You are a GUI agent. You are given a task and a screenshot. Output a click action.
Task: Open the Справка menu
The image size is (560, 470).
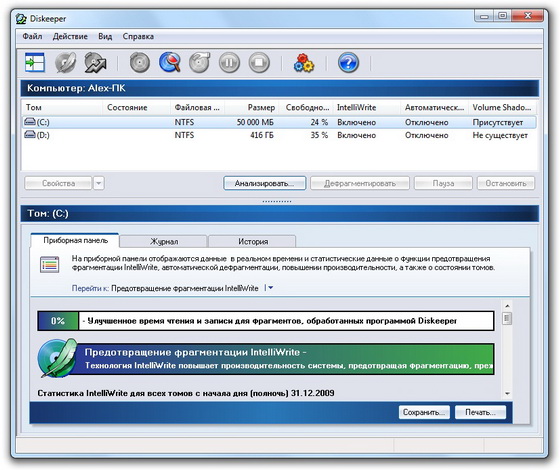138,36
